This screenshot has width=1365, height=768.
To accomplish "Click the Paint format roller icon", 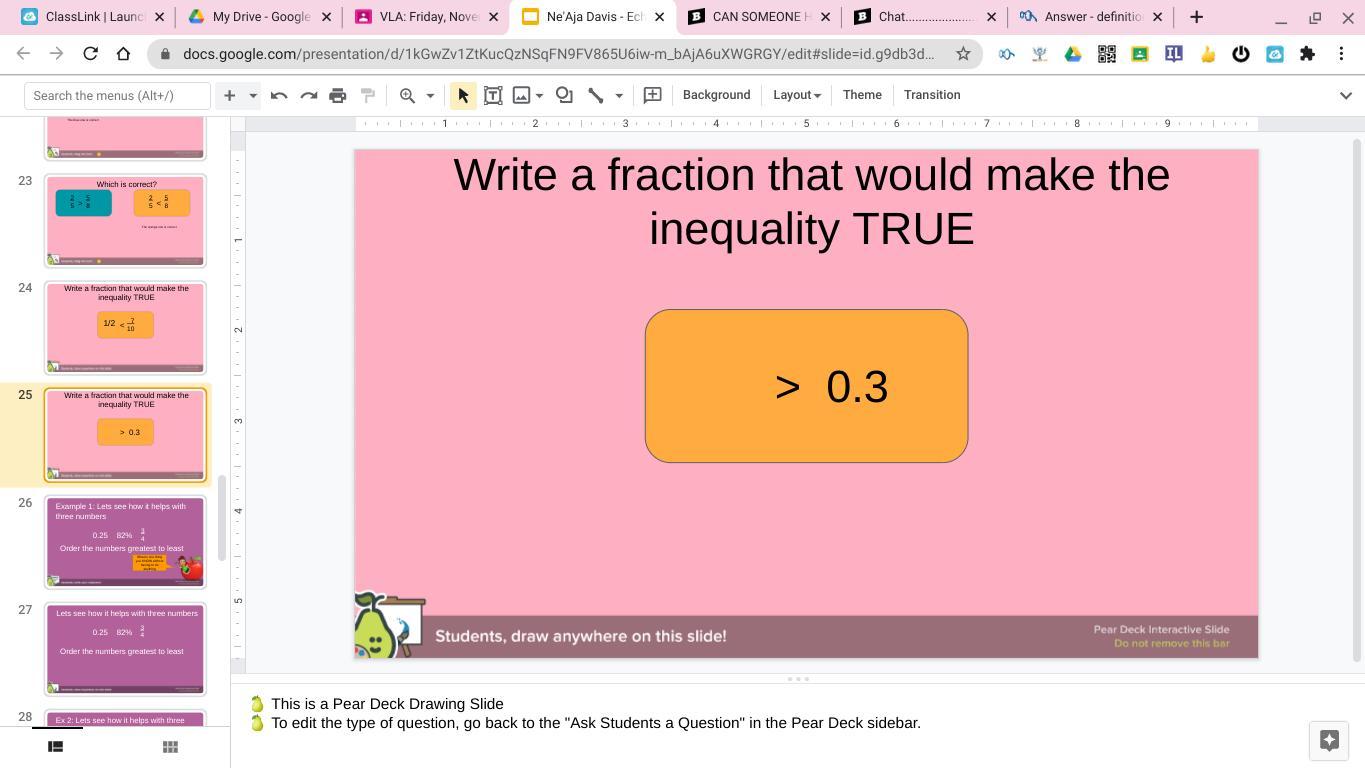I will (368, 95).
